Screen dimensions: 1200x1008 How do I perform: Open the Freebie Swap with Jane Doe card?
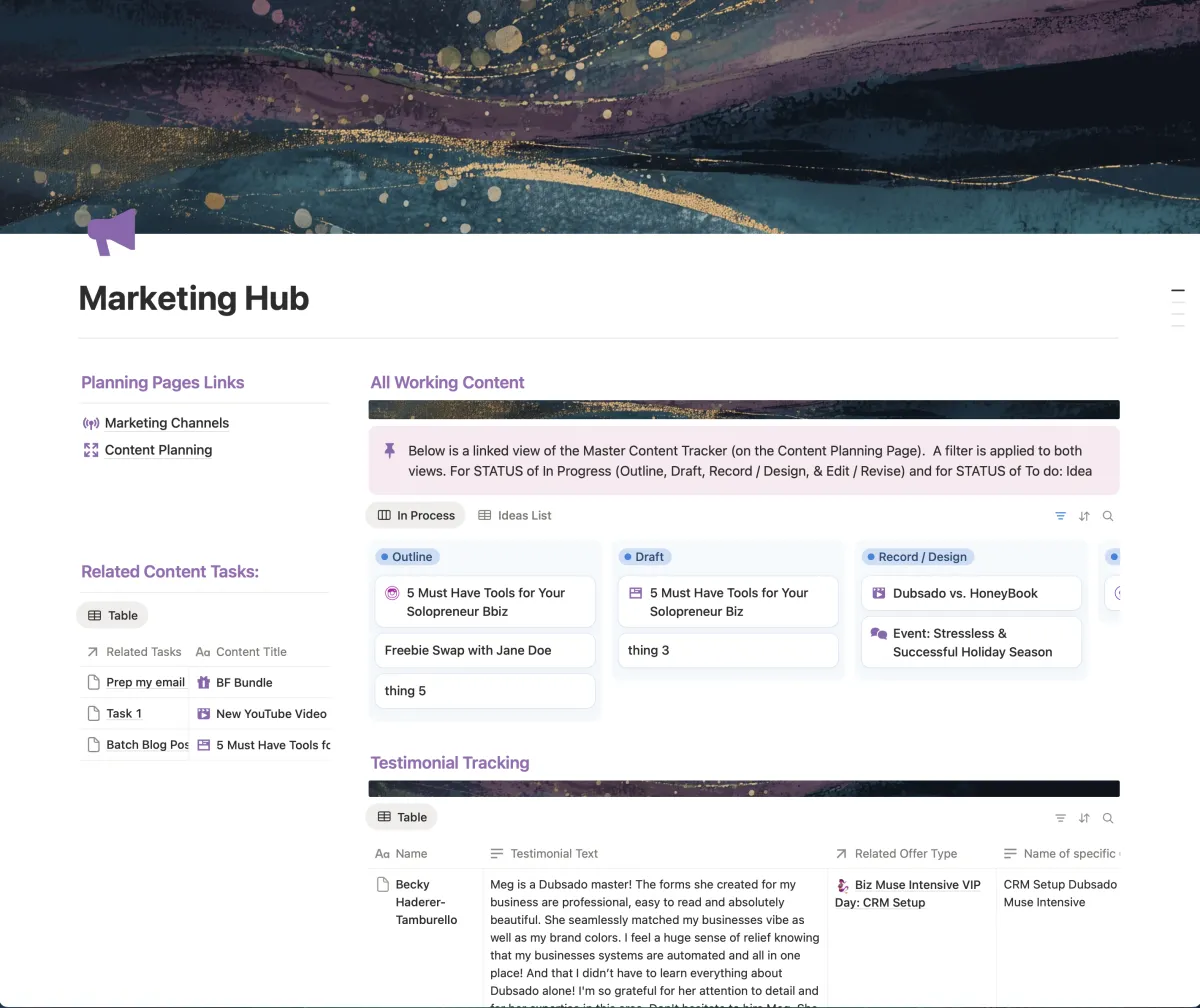(485, 650)
